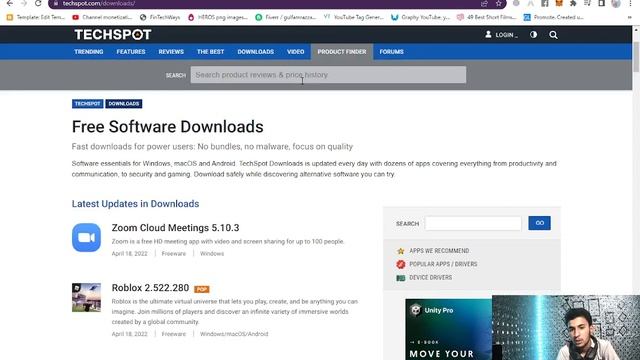Click the address bar URL techspot.com/downloads
Viewport: 640px width, 360px height.
[x=99, y=3]
